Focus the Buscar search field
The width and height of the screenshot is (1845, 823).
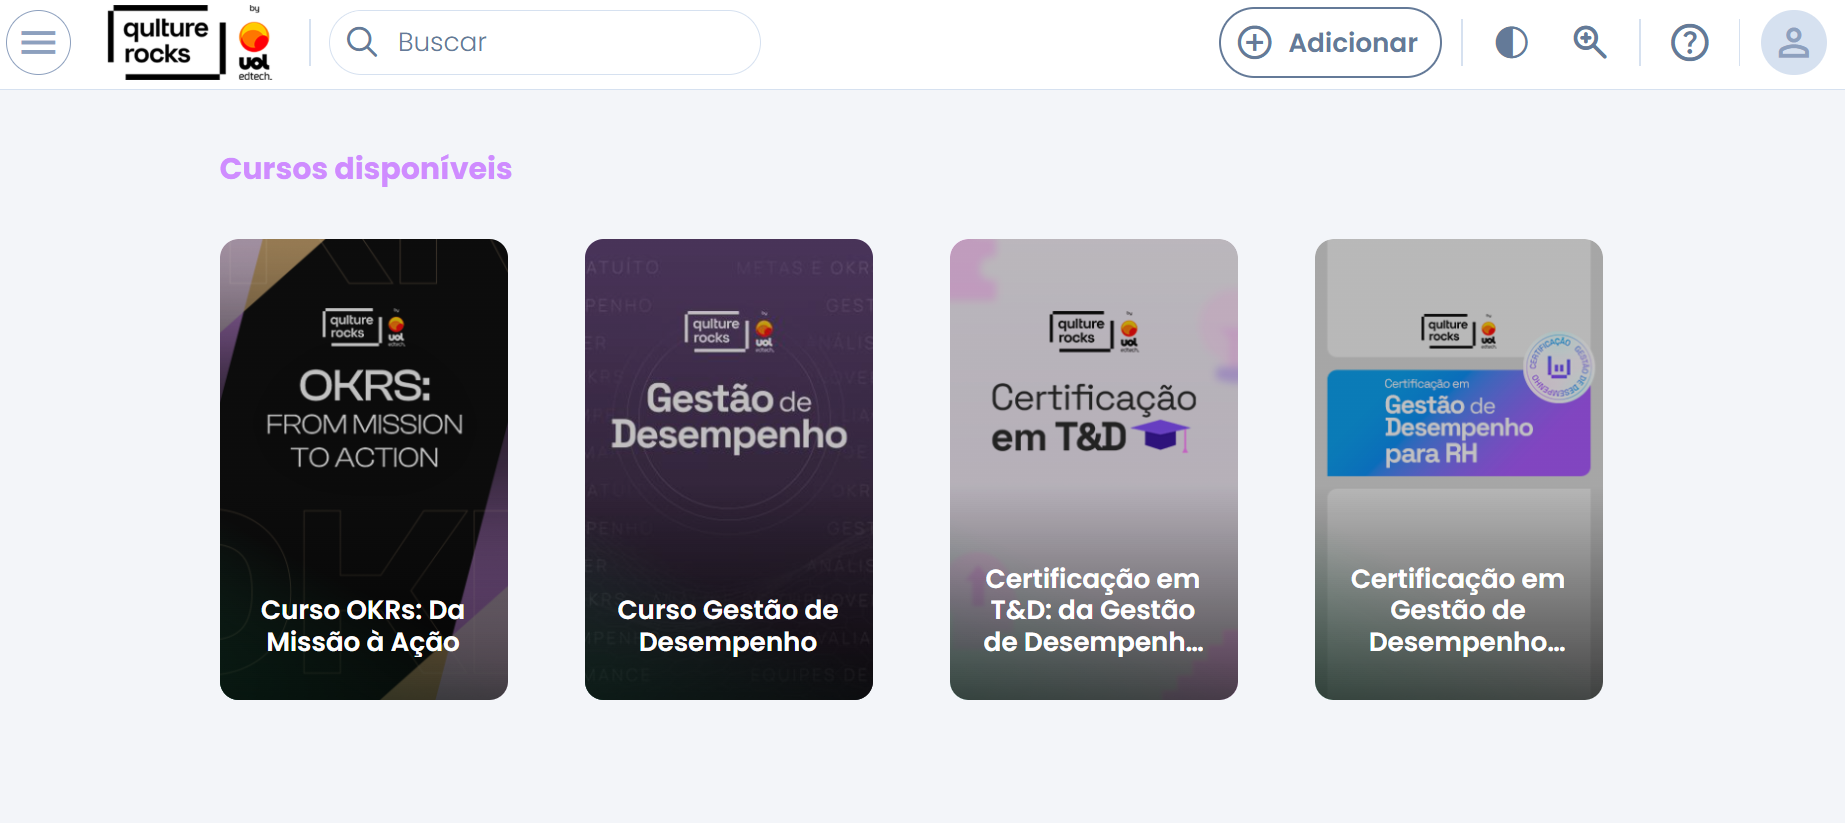545,42
